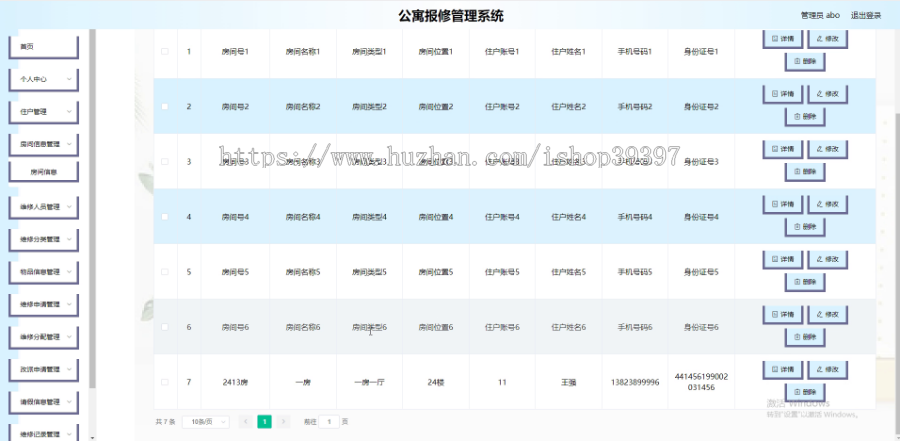900x441 pixels.
Task: Delete the row with 房间号5
Action: (x=805, y=282)
